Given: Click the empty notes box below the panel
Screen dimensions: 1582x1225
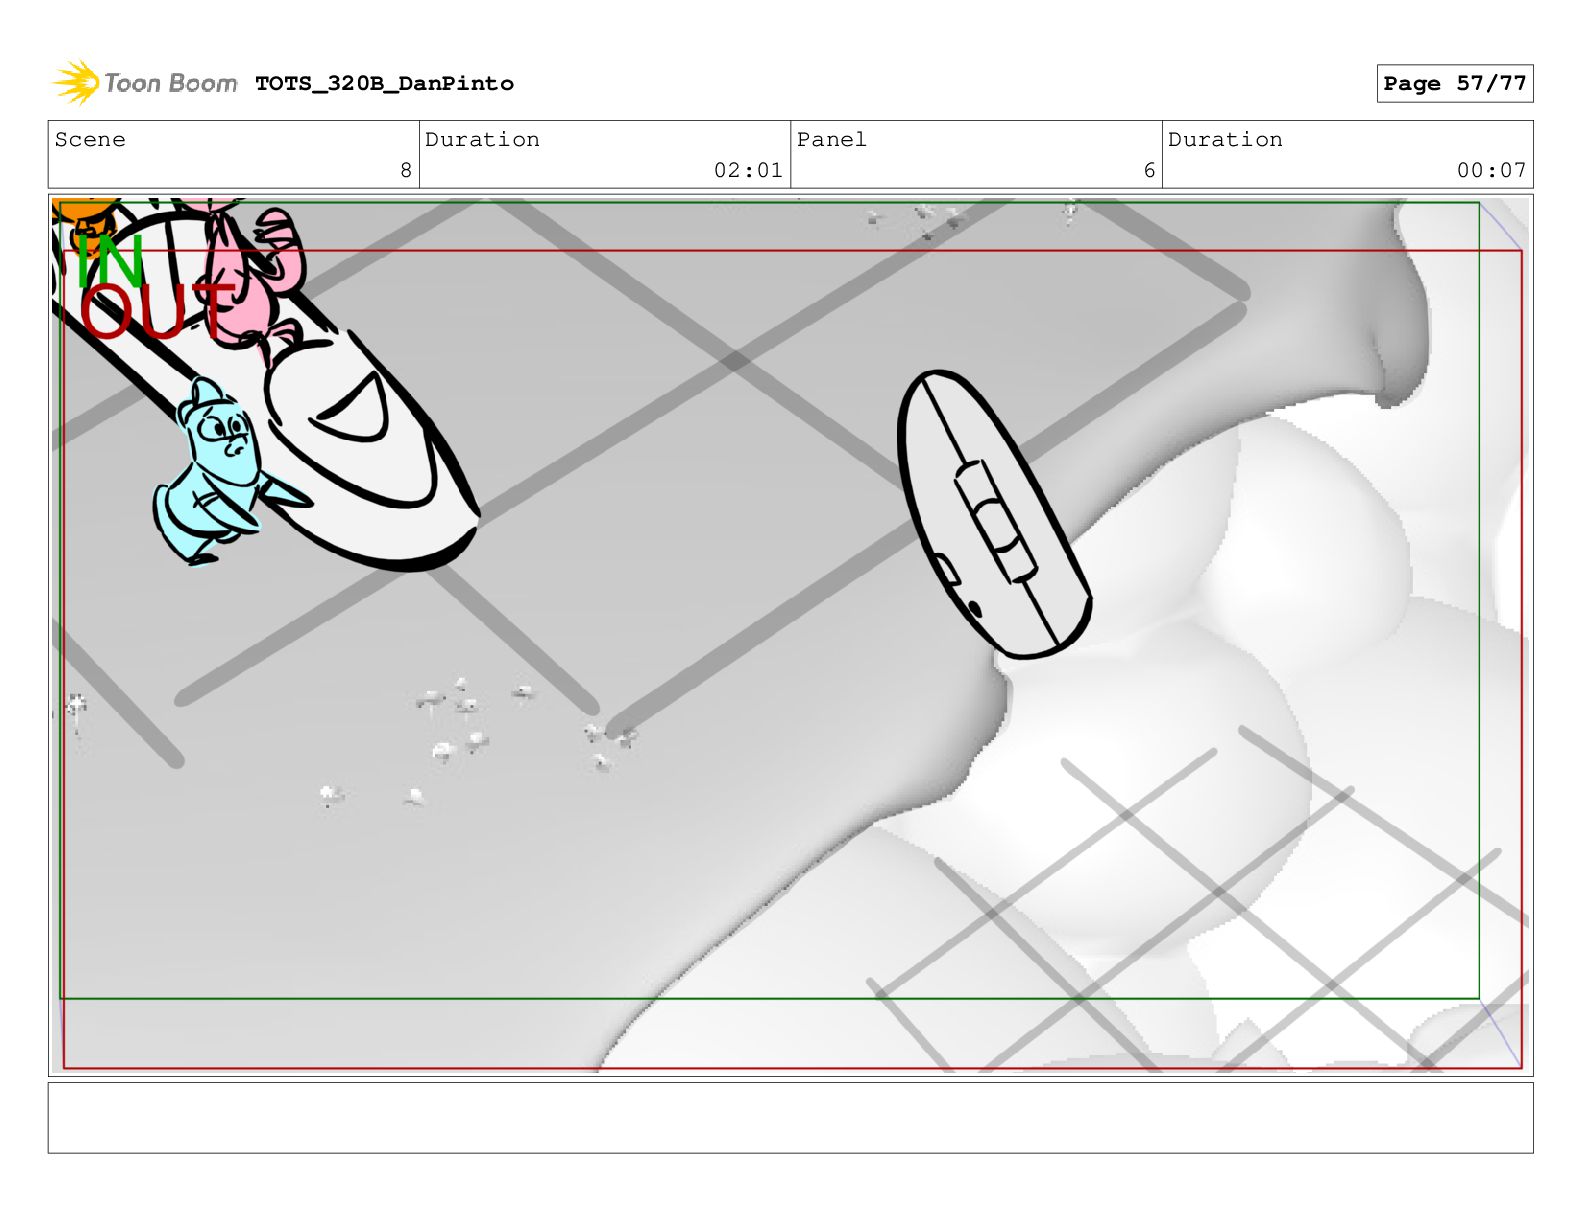Looking at the screenshot, I should click(x=790, y=1118).
